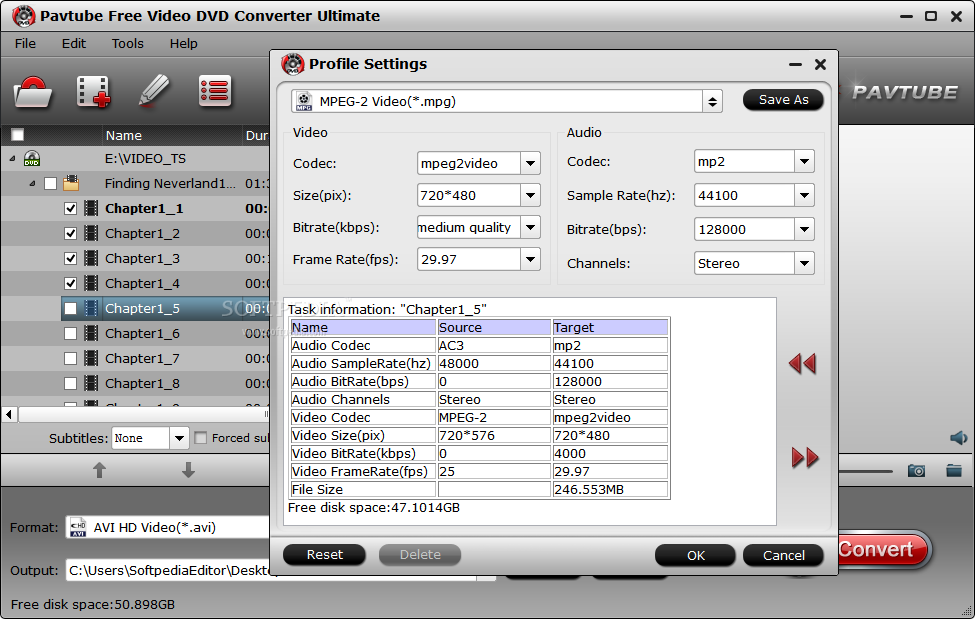975x619 pixels.
Task: Open the task list icon
Action: coord(215,91)
